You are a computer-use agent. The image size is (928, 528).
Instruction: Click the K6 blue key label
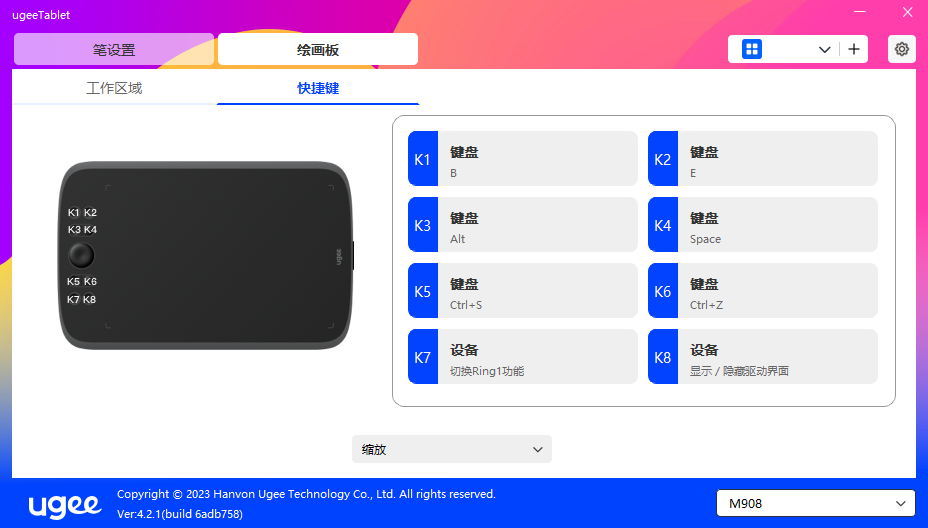click(663, 291)
